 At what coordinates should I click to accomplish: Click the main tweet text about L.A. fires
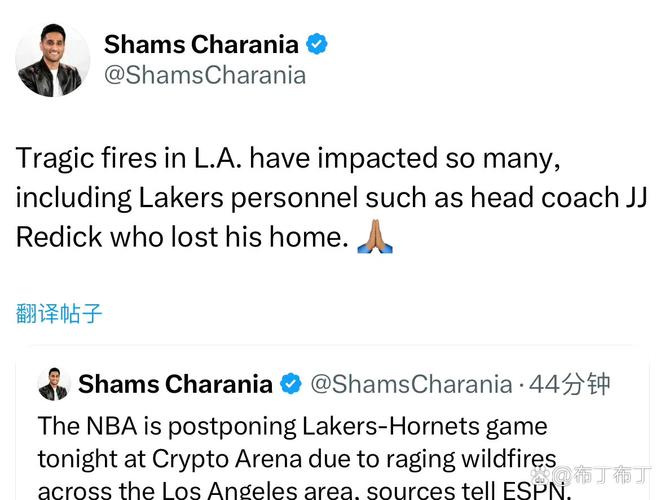coord(332,197)
